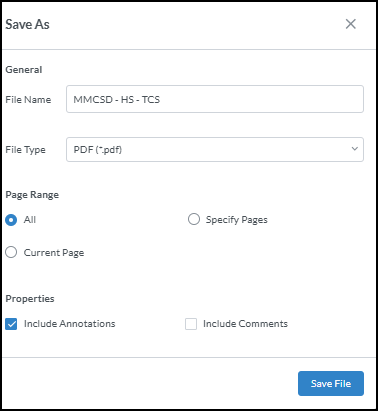This screenshot has width=378, height=411.
Task: Click the 'File Name' label
Action: tap(28, 100)
